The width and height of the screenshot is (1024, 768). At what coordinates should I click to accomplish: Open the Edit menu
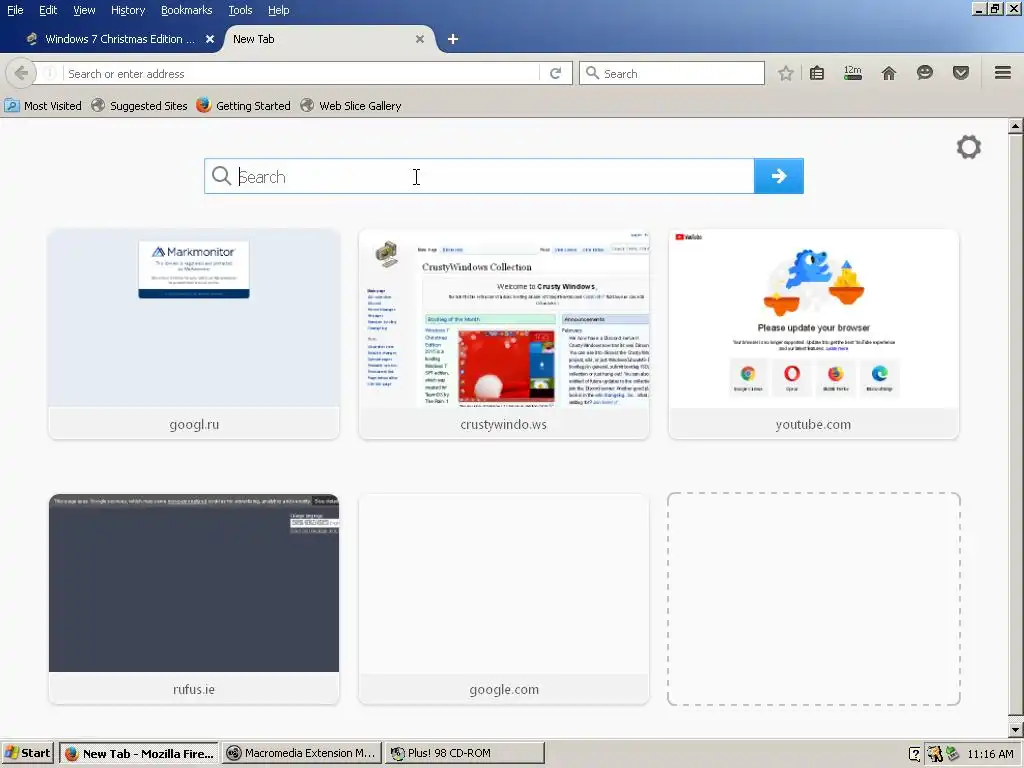coord(48,10)
